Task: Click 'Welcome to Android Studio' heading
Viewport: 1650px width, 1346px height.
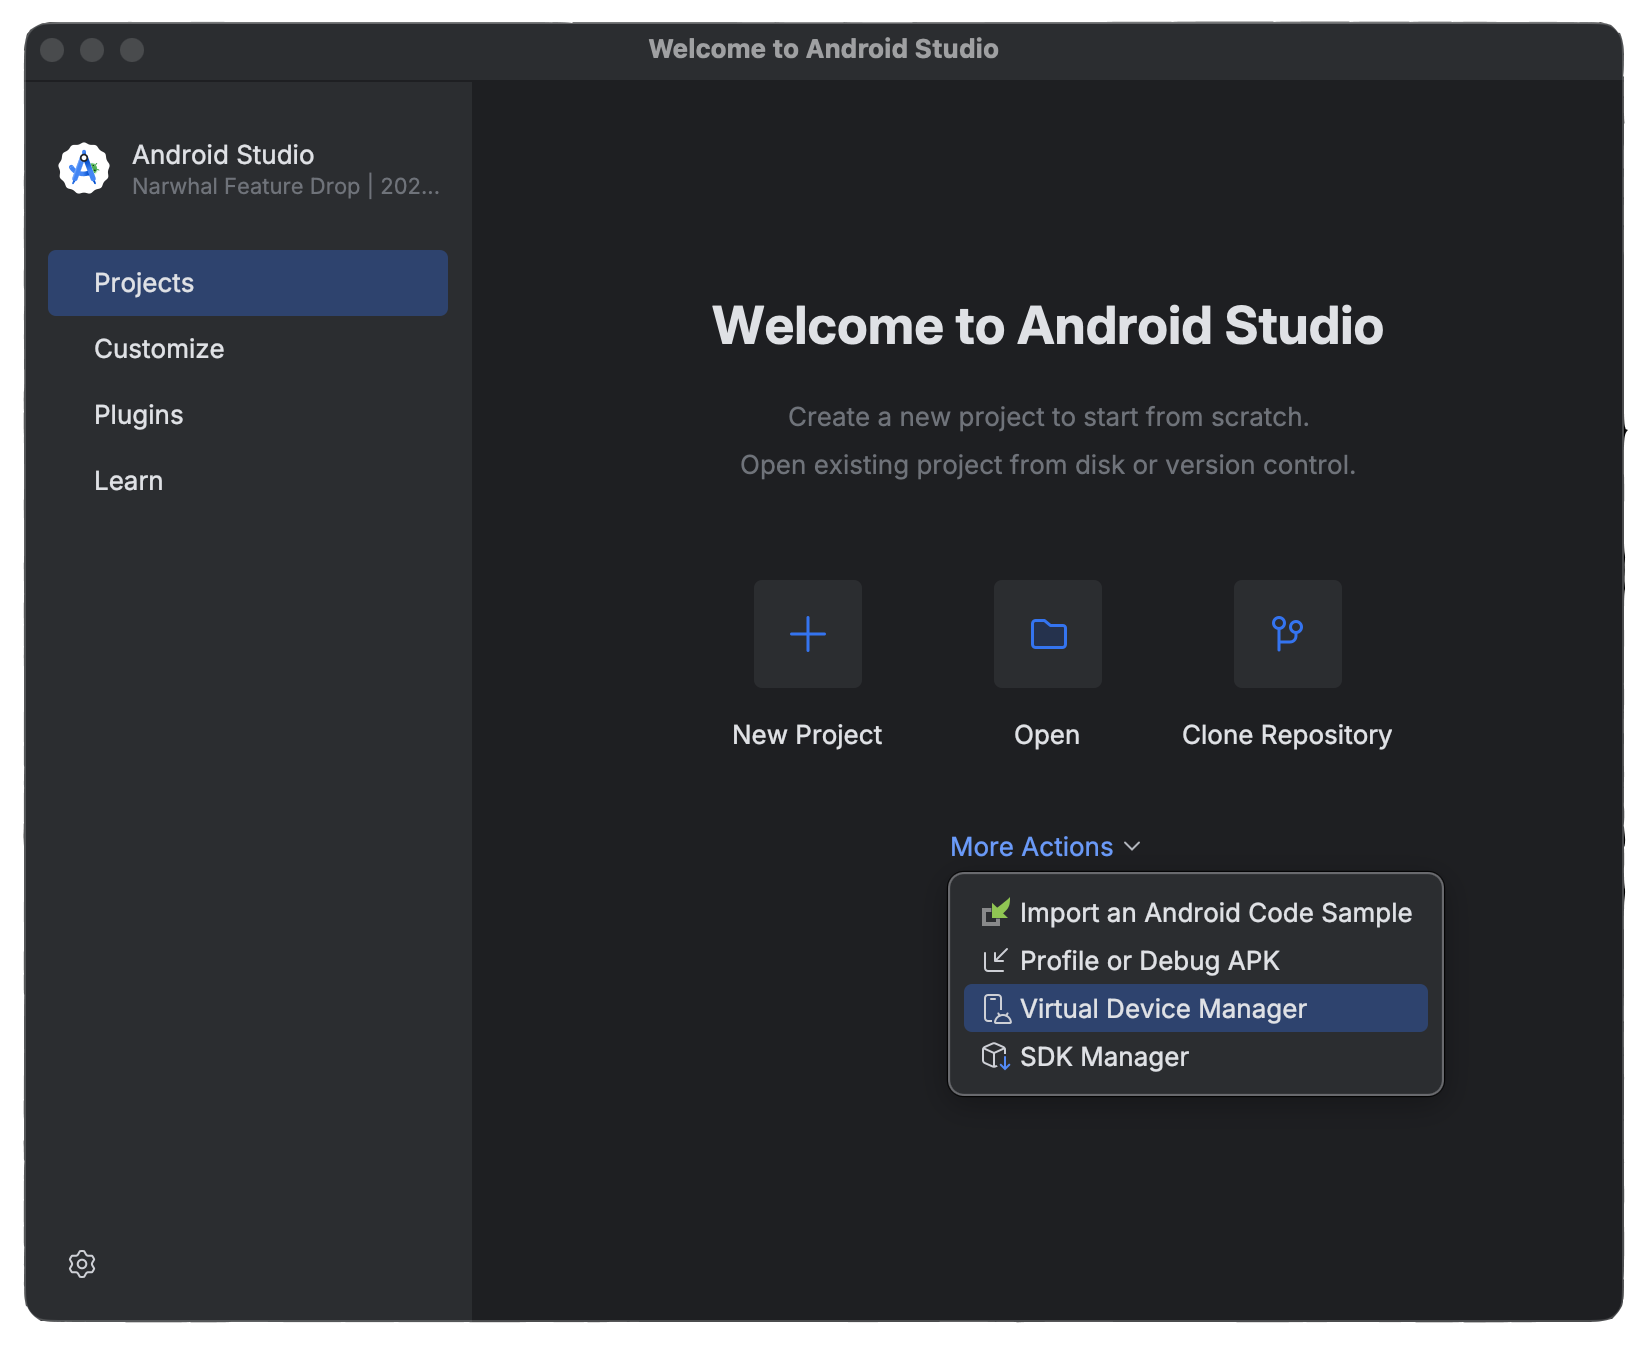Action: tap(1048, 326)
